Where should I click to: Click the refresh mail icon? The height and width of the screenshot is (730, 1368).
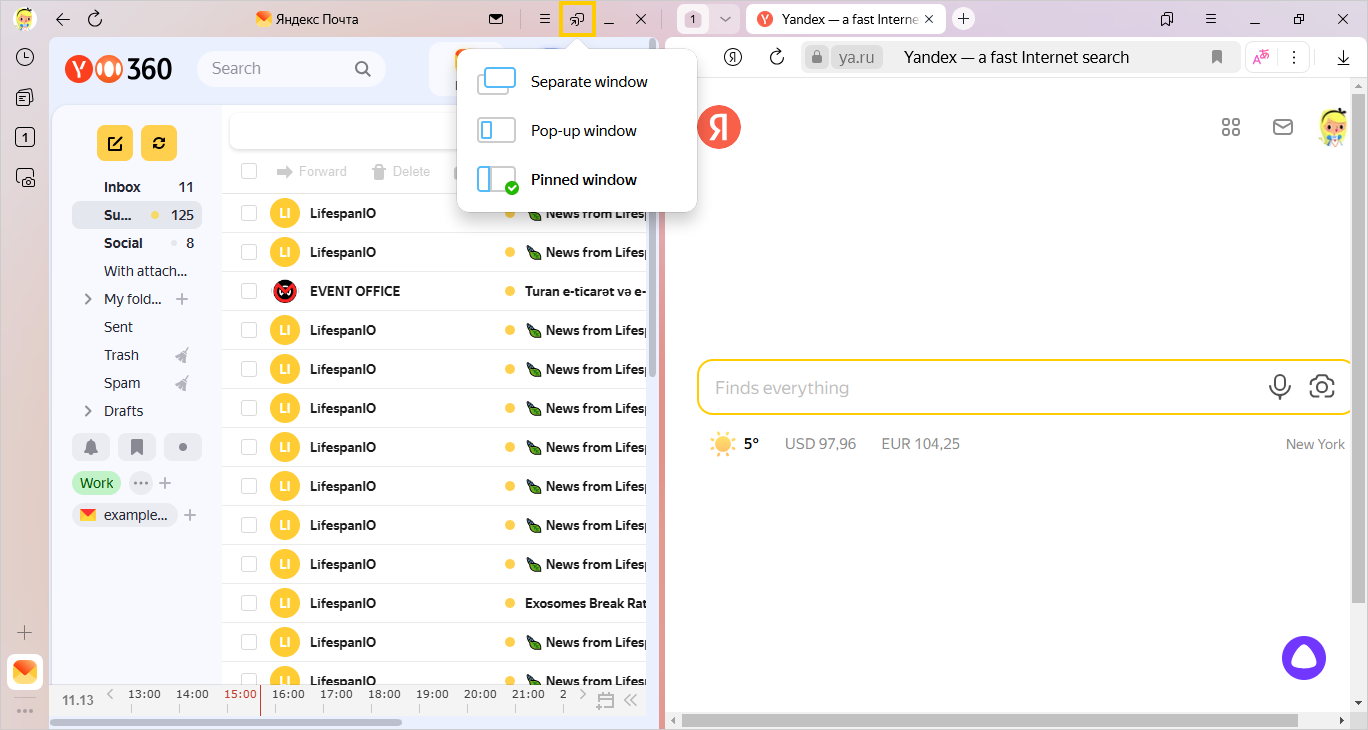pos(159,143)
